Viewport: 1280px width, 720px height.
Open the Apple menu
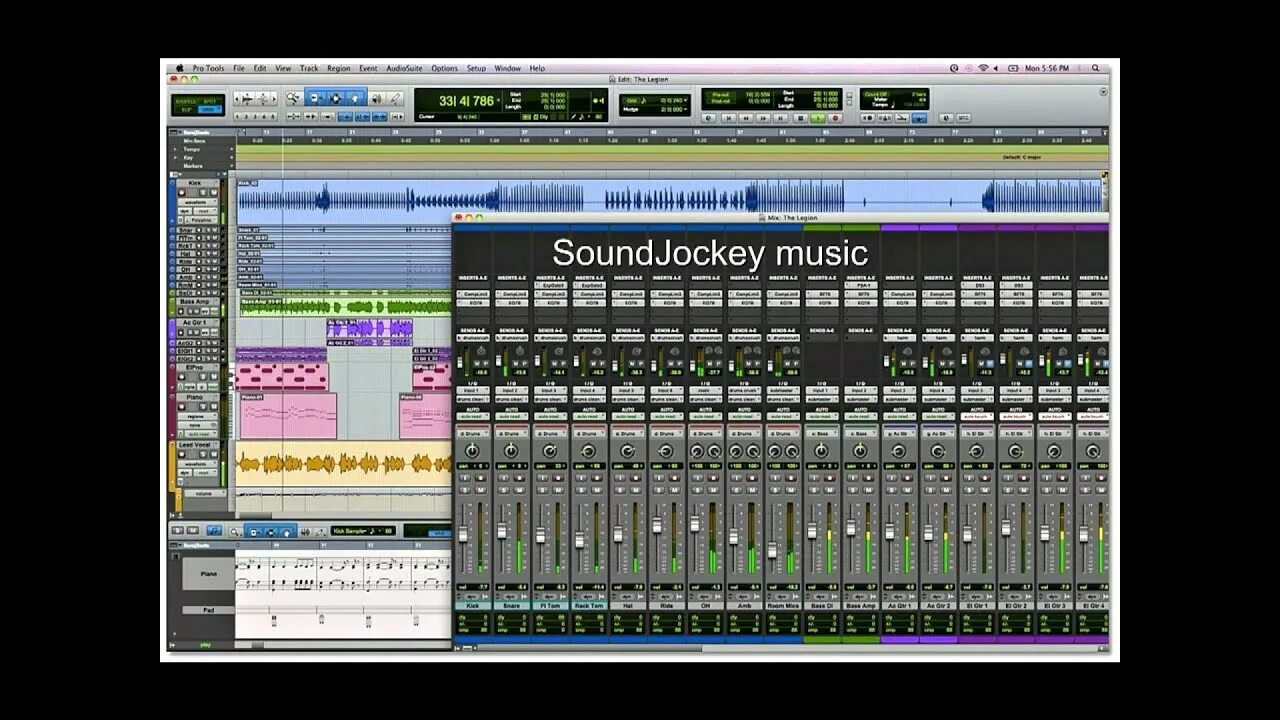tap(180, 68)
